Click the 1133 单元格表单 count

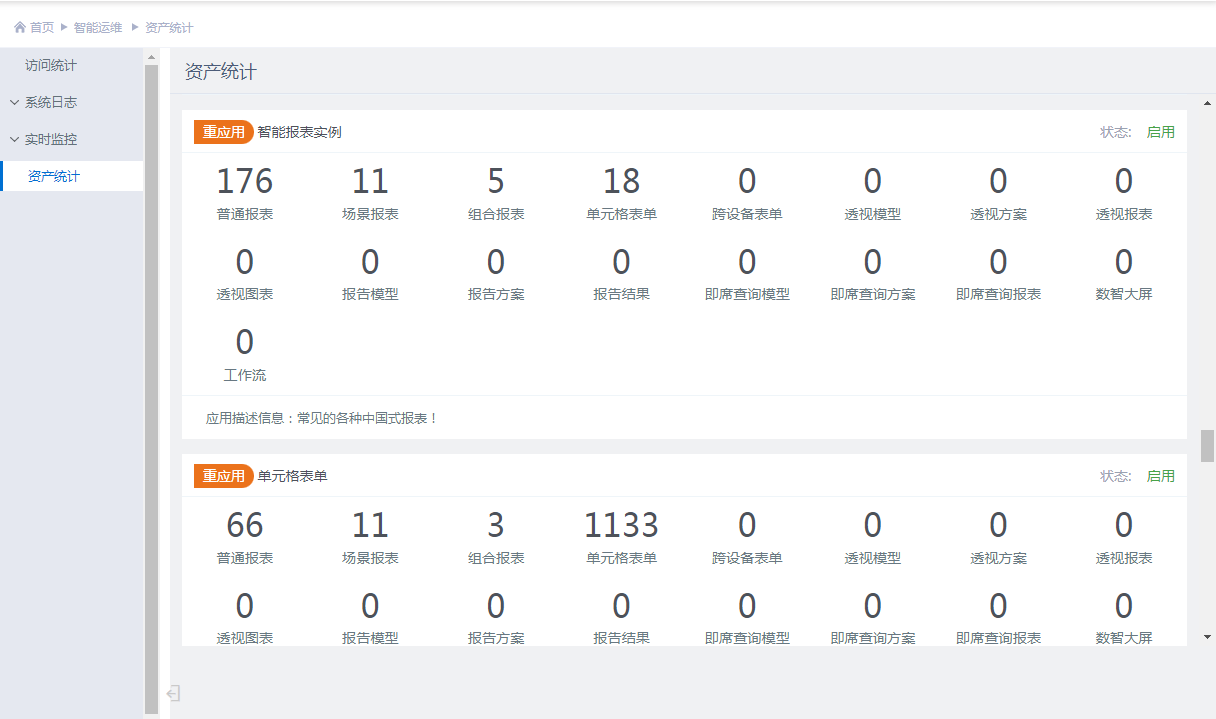point(621,526)
